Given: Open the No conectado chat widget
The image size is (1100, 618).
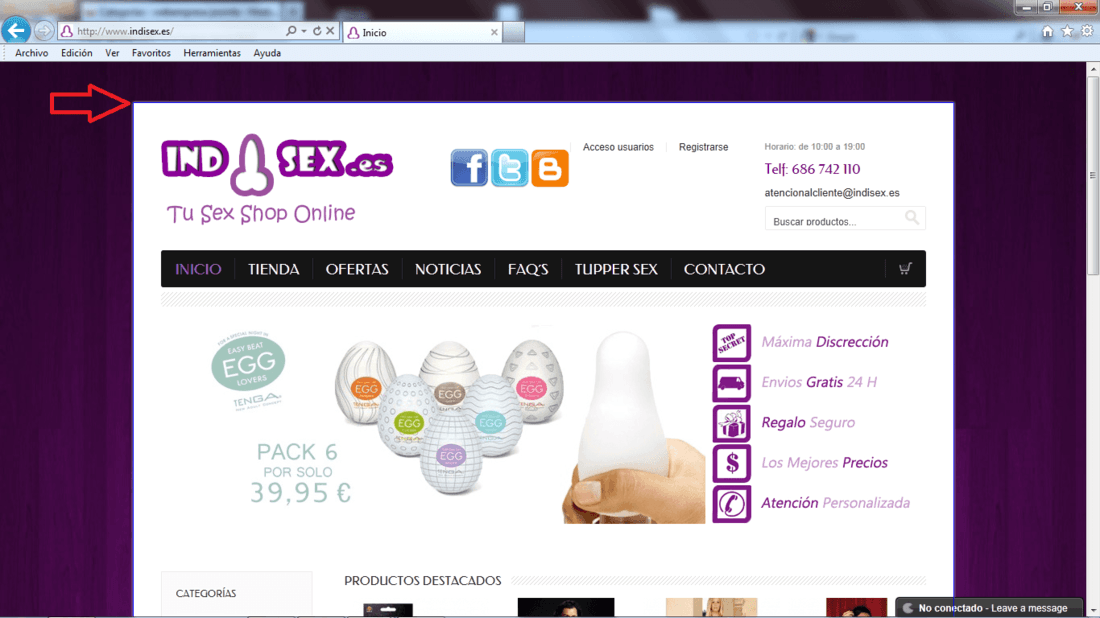Looking at the screenshot, I should click(x=989, y=608).
